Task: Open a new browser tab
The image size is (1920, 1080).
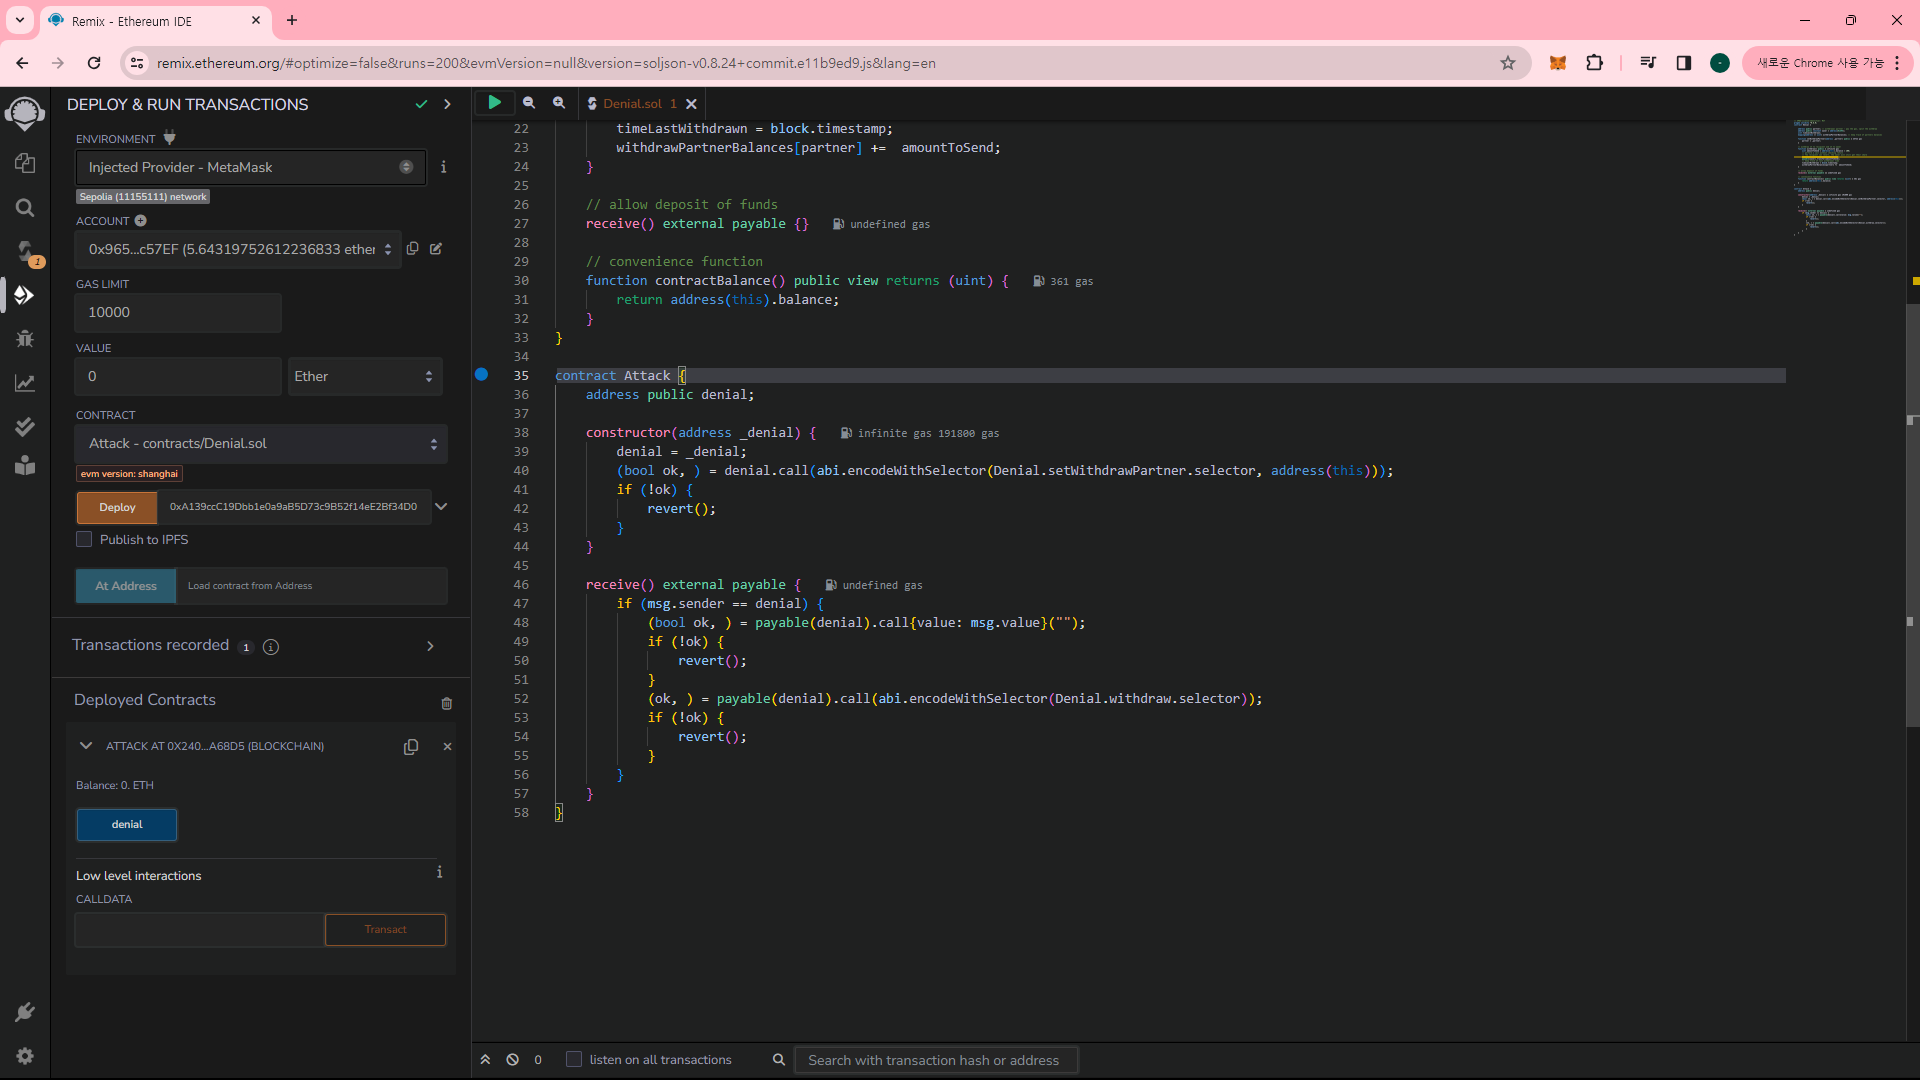Action: tap(292, 20)
